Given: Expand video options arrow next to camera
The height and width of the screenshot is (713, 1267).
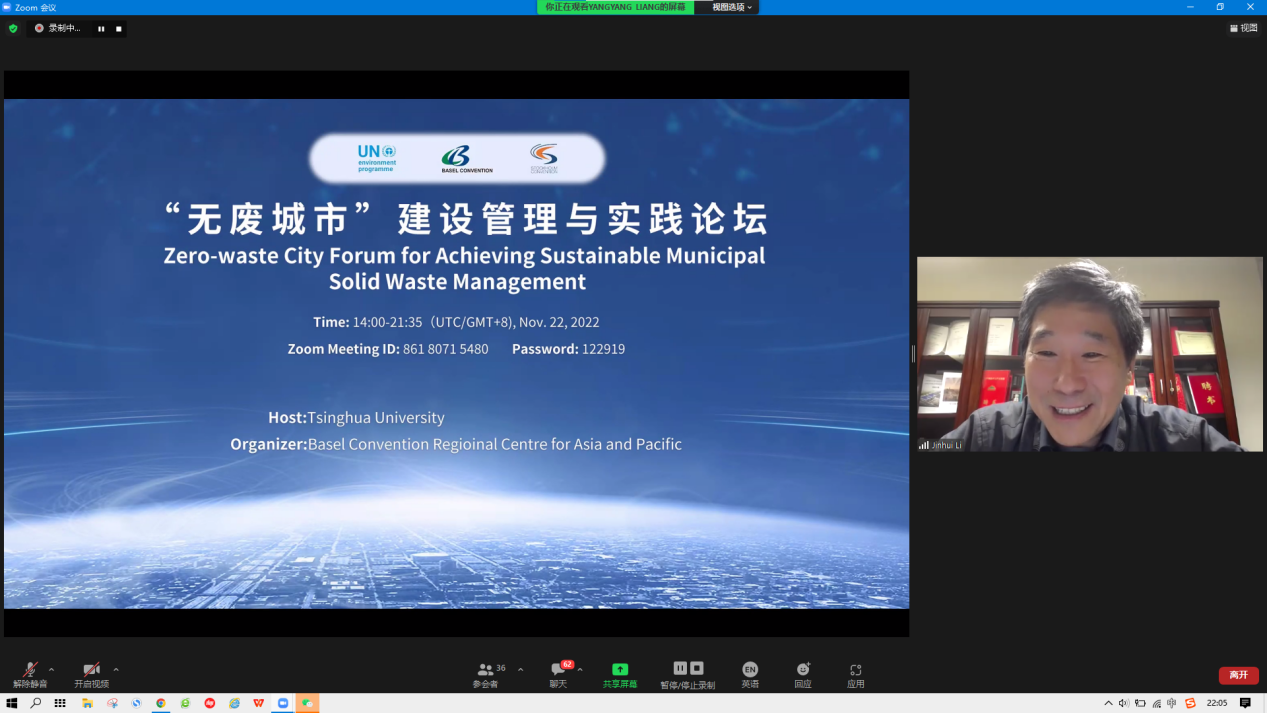Looking at the screenshot, I should click(116, 670).
